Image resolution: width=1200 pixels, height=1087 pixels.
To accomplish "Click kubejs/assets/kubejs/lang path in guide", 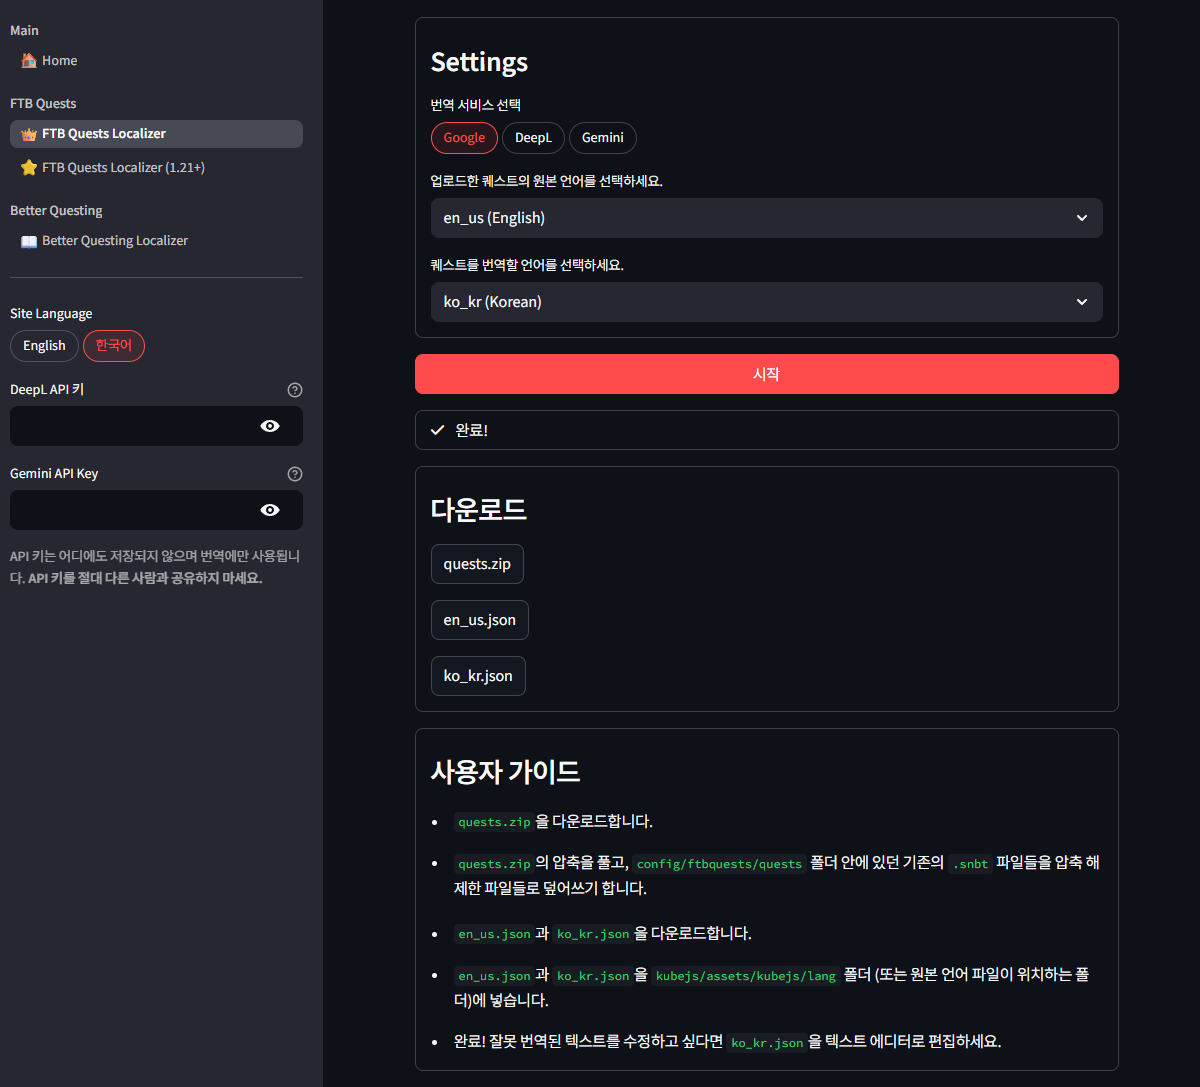I will [746, 976].
